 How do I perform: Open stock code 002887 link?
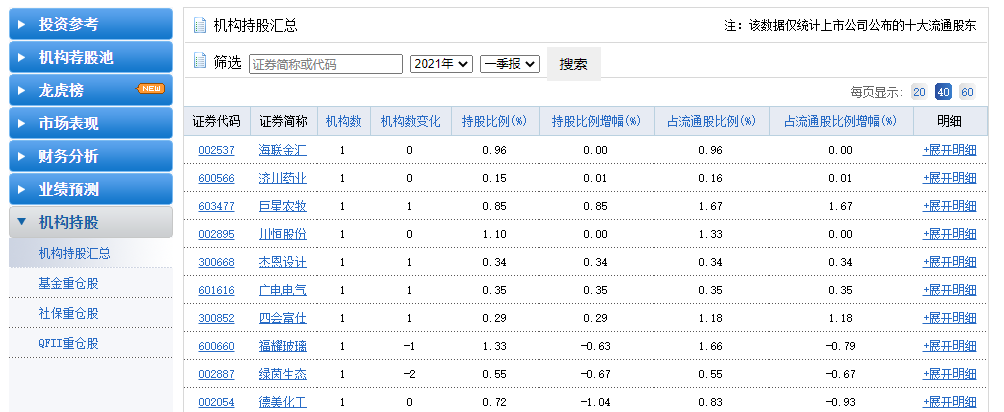216,374
